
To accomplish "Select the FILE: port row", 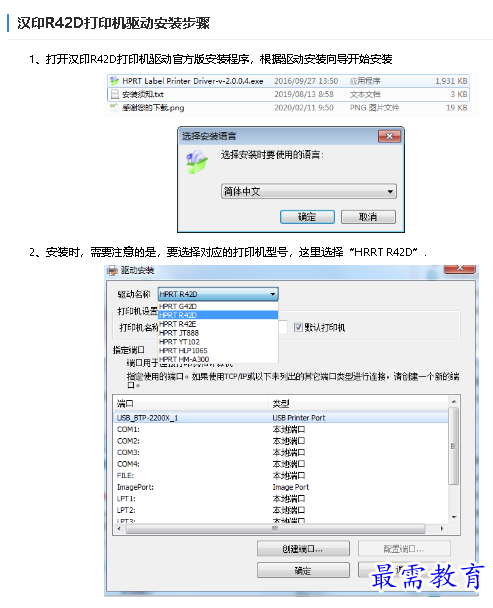I will (281, 475).
